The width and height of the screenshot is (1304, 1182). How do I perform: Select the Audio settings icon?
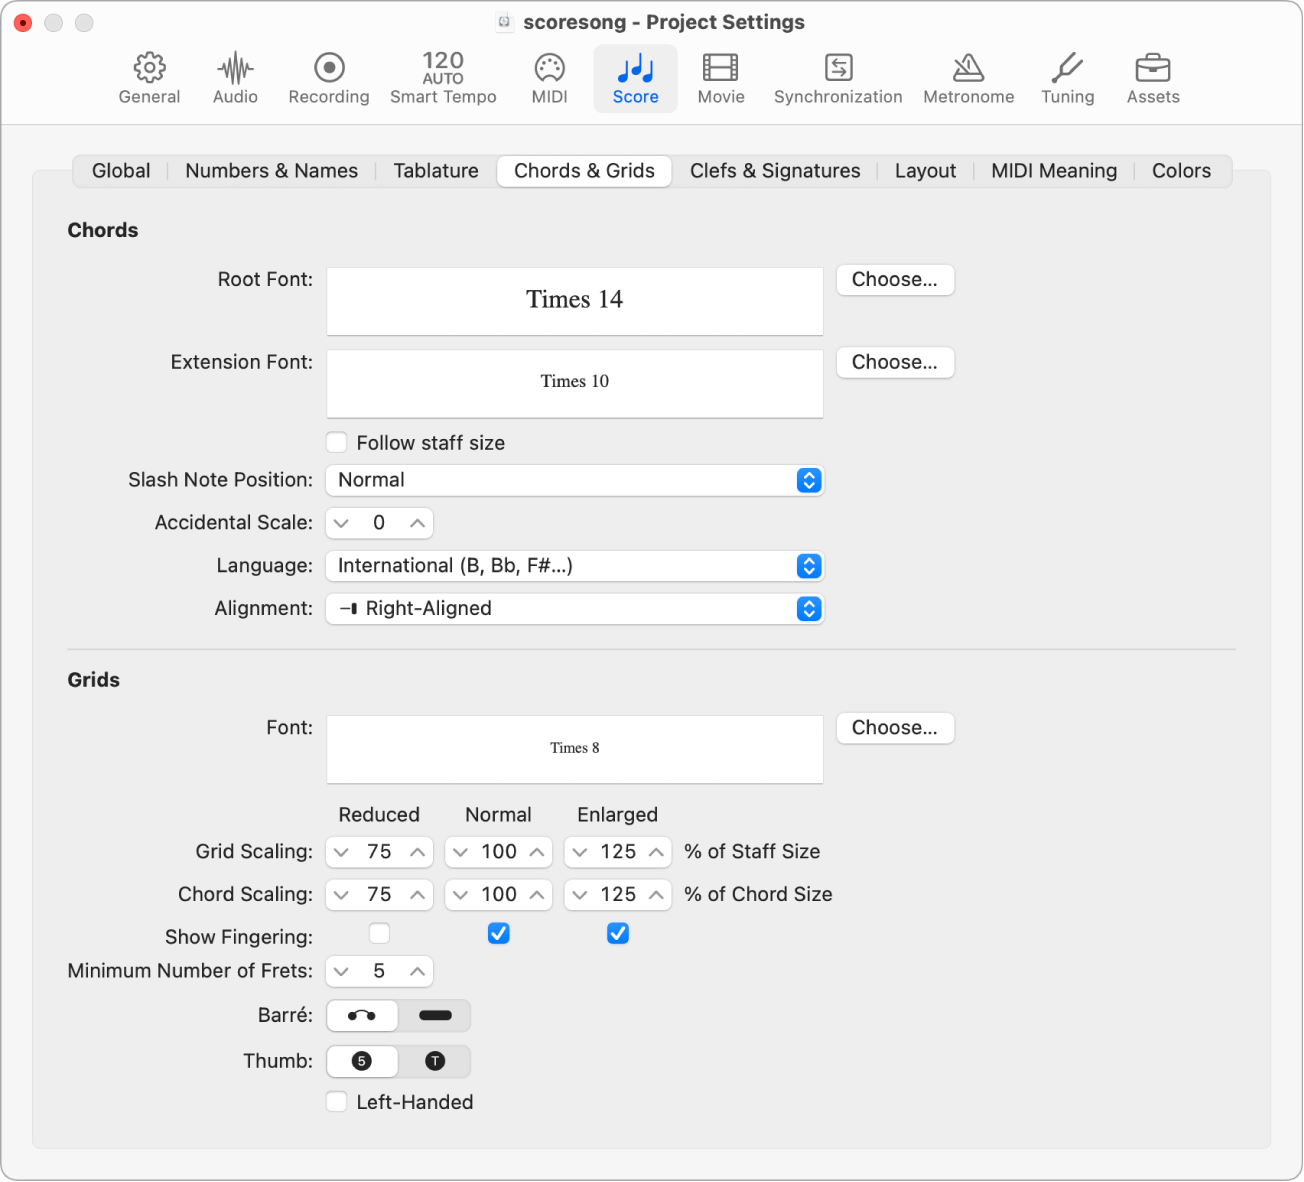coord(235,78)
